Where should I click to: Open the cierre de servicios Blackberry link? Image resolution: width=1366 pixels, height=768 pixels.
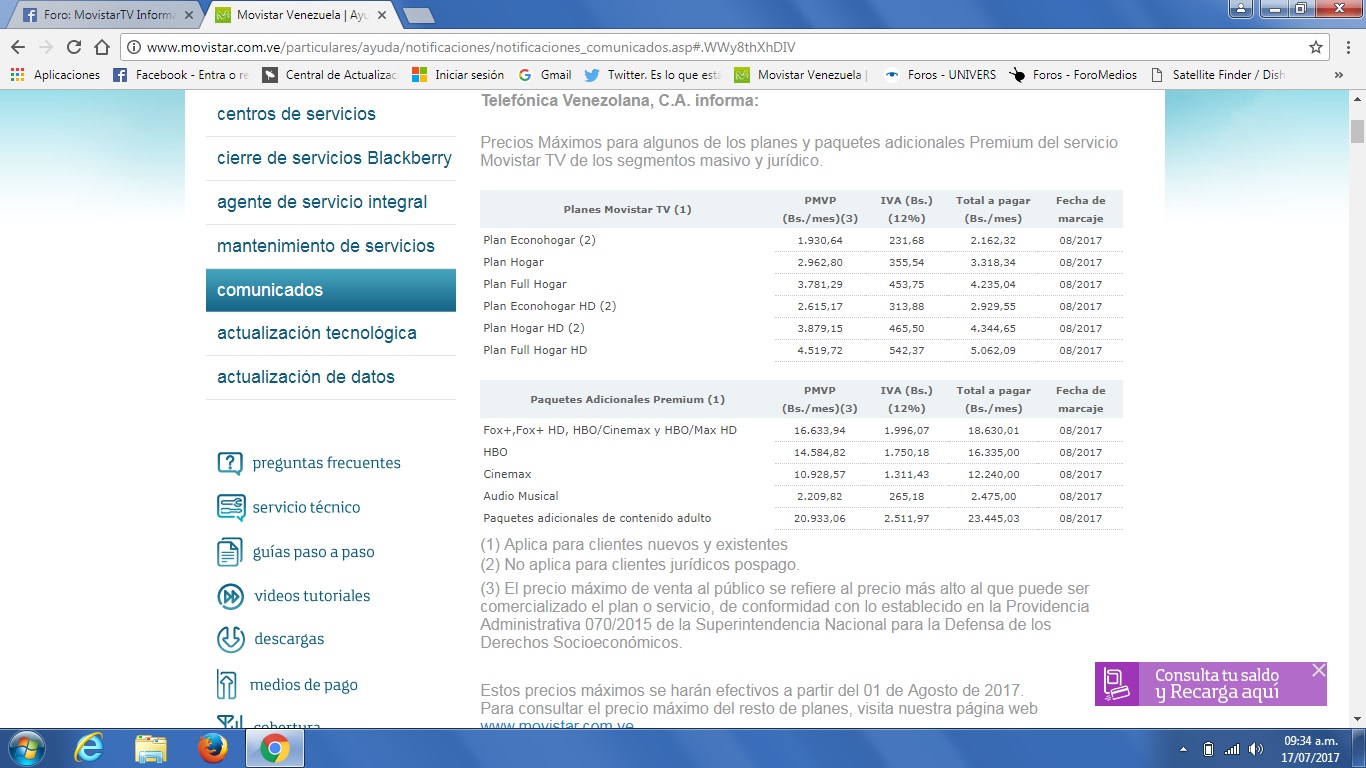(x=334, y=158)
